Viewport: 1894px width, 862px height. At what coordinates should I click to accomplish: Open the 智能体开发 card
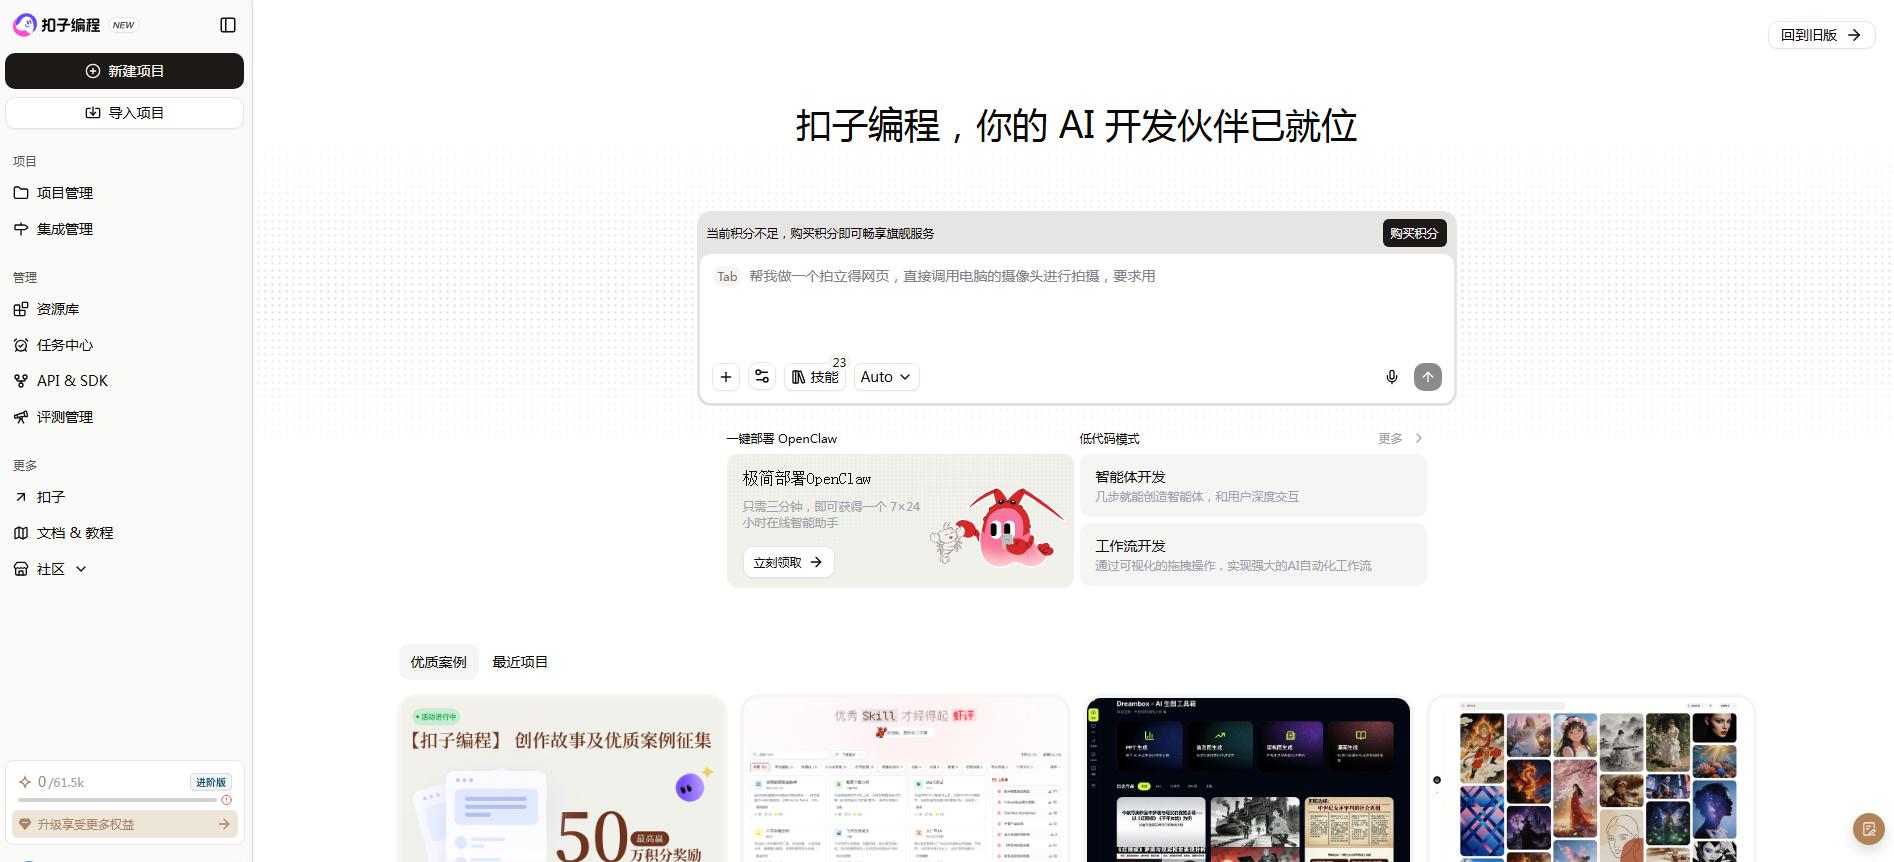click(1253, 486)
